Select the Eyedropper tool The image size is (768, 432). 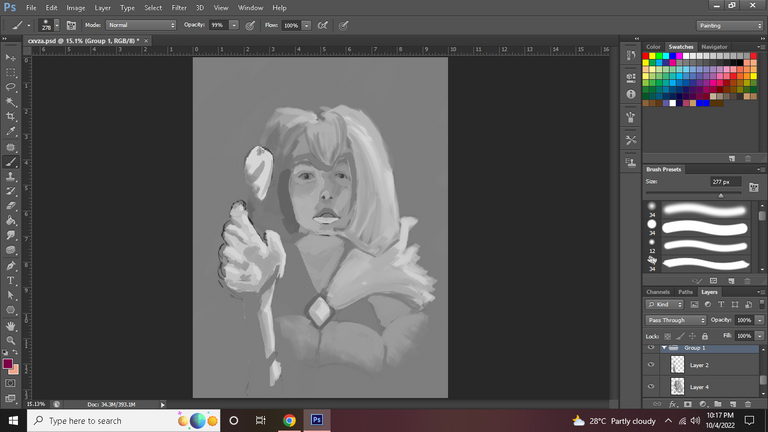pyautogui.click(x=10, y=131)
